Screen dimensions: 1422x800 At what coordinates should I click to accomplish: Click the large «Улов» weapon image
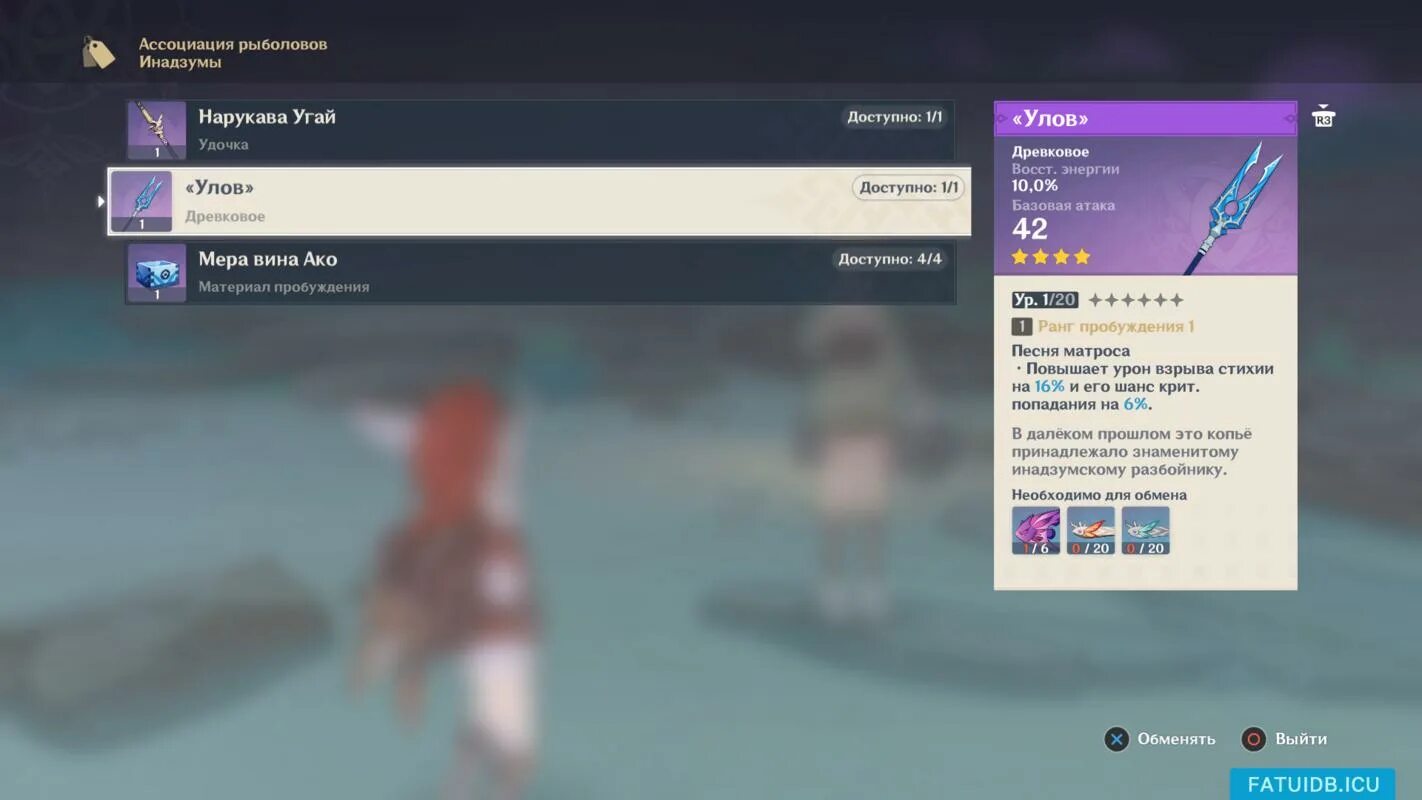1230,207
